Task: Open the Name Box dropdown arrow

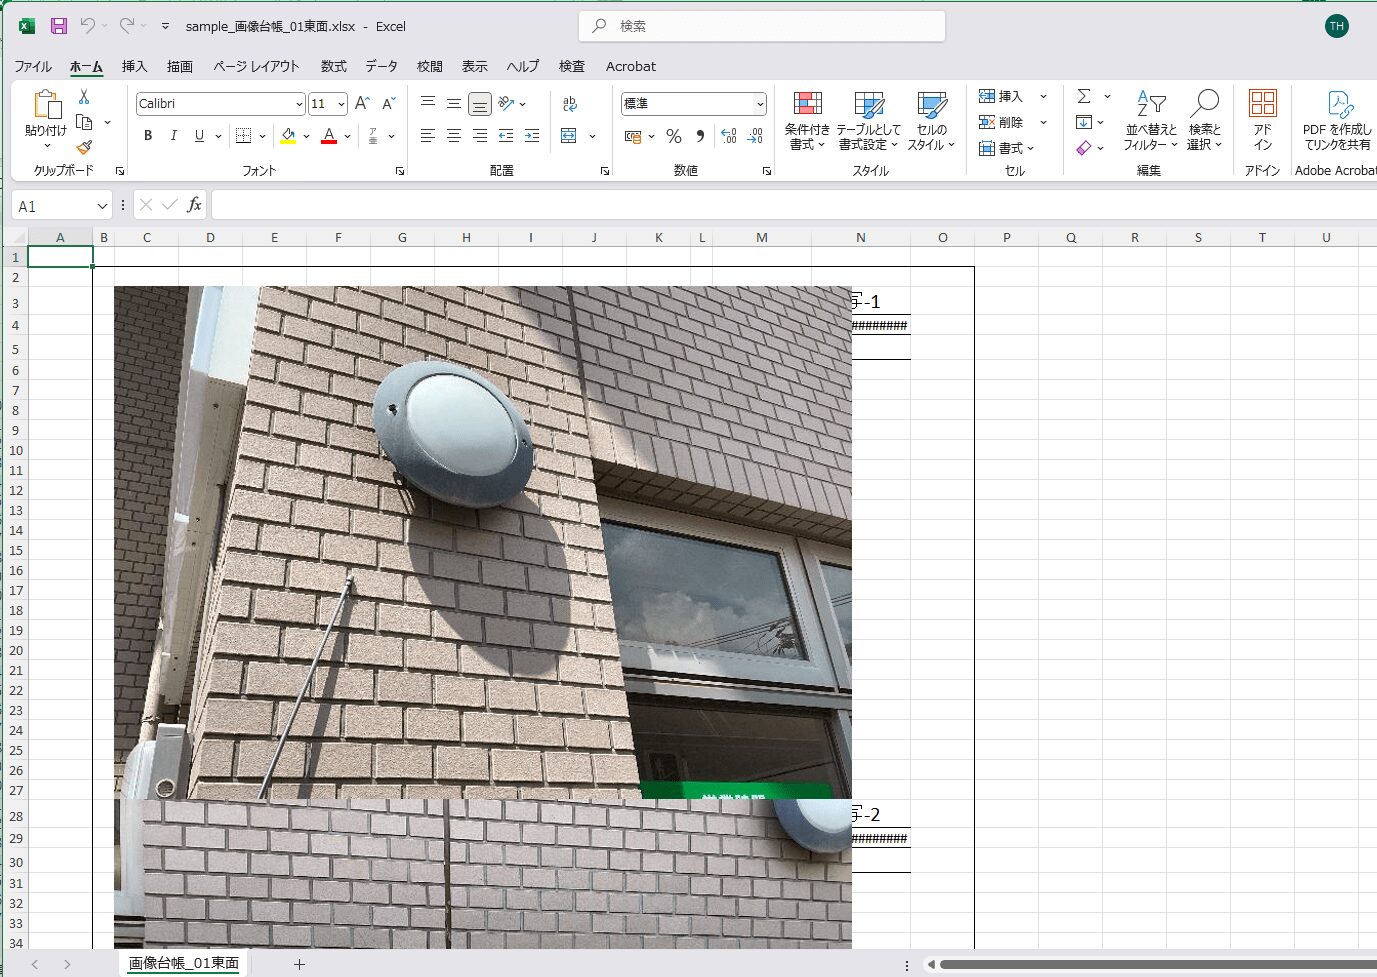Action: [x=102, y=206]
